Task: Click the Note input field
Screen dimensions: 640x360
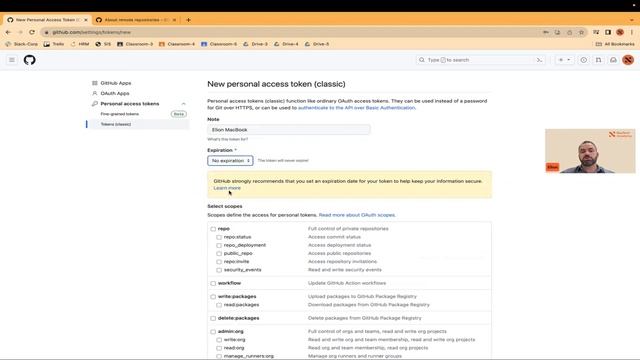Action: pyautogui.click(x=289, y=130)
